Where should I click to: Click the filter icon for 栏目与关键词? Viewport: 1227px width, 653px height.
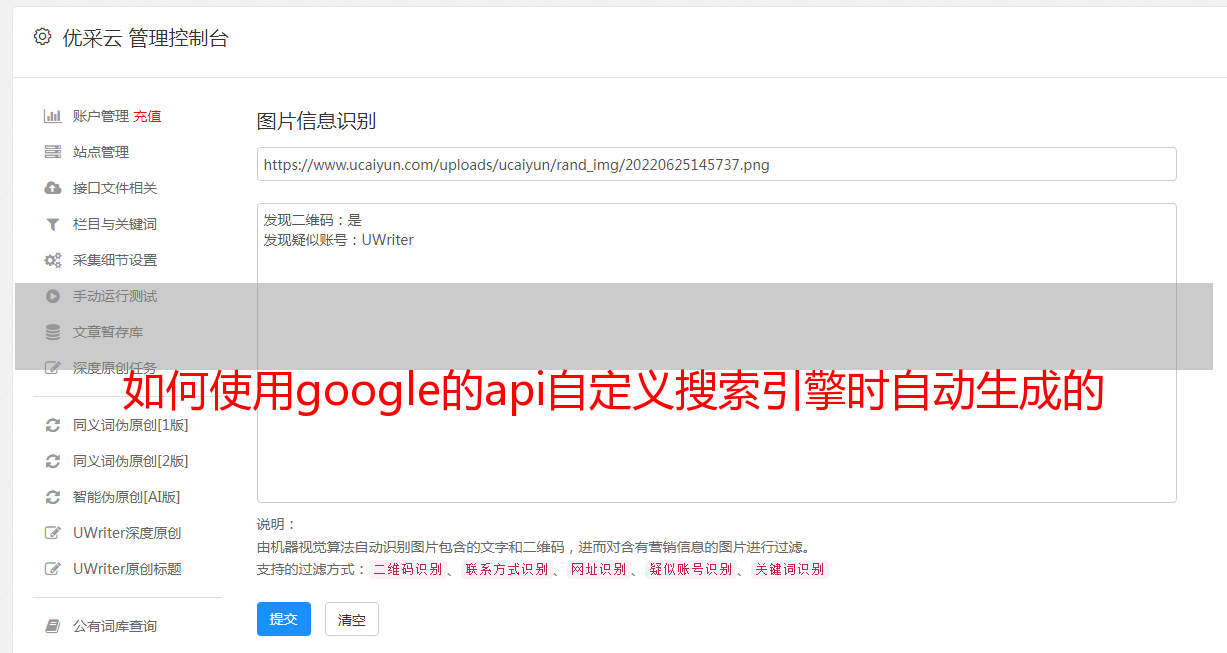tap(53, 224)
